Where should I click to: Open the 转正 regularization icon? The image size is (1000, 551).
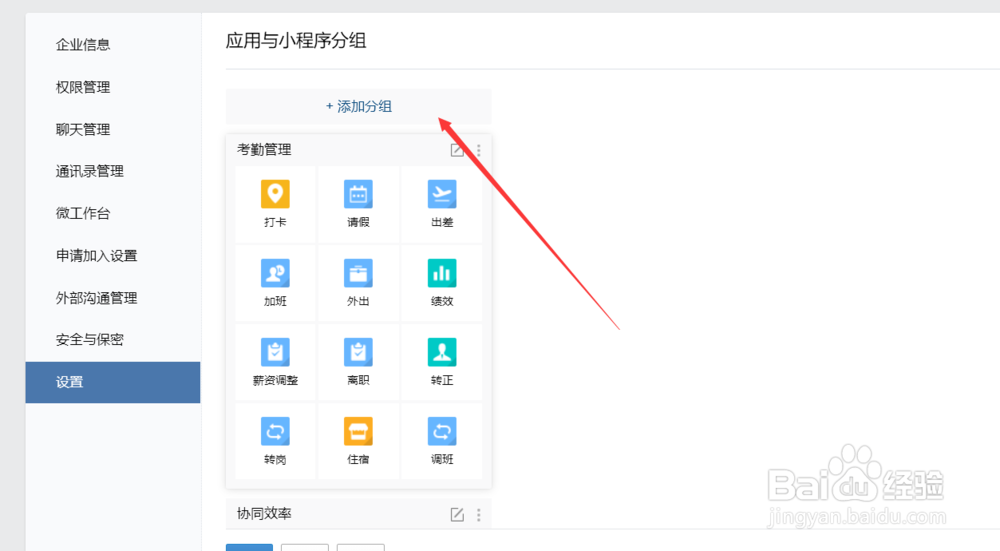pos(442,353)
